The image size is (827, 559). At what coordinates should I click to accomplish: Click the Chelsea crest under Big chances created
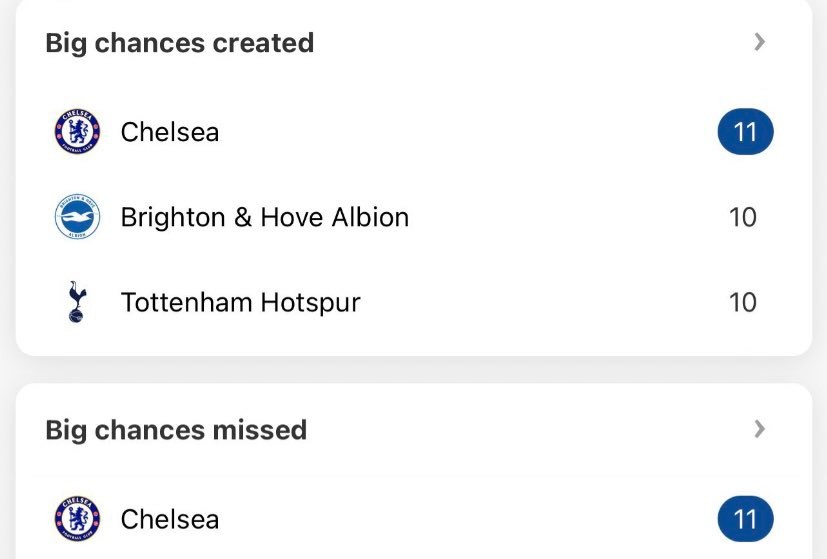[x=77, y=132]
